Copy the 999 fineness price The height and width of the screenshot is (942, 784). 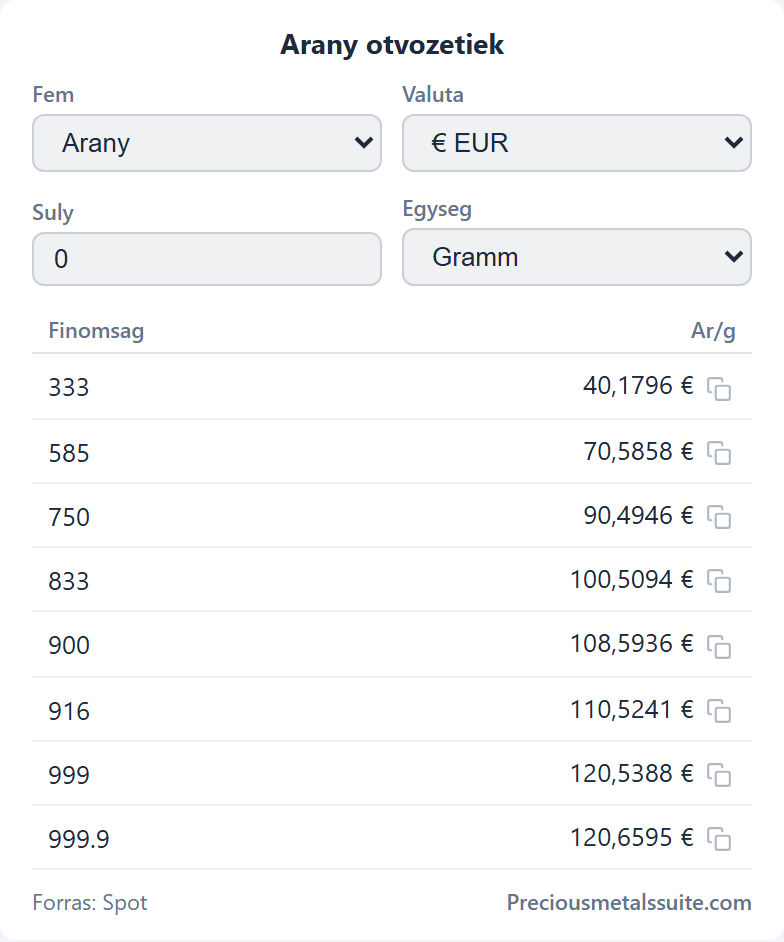pyautogui.click(x=719, y=775)
